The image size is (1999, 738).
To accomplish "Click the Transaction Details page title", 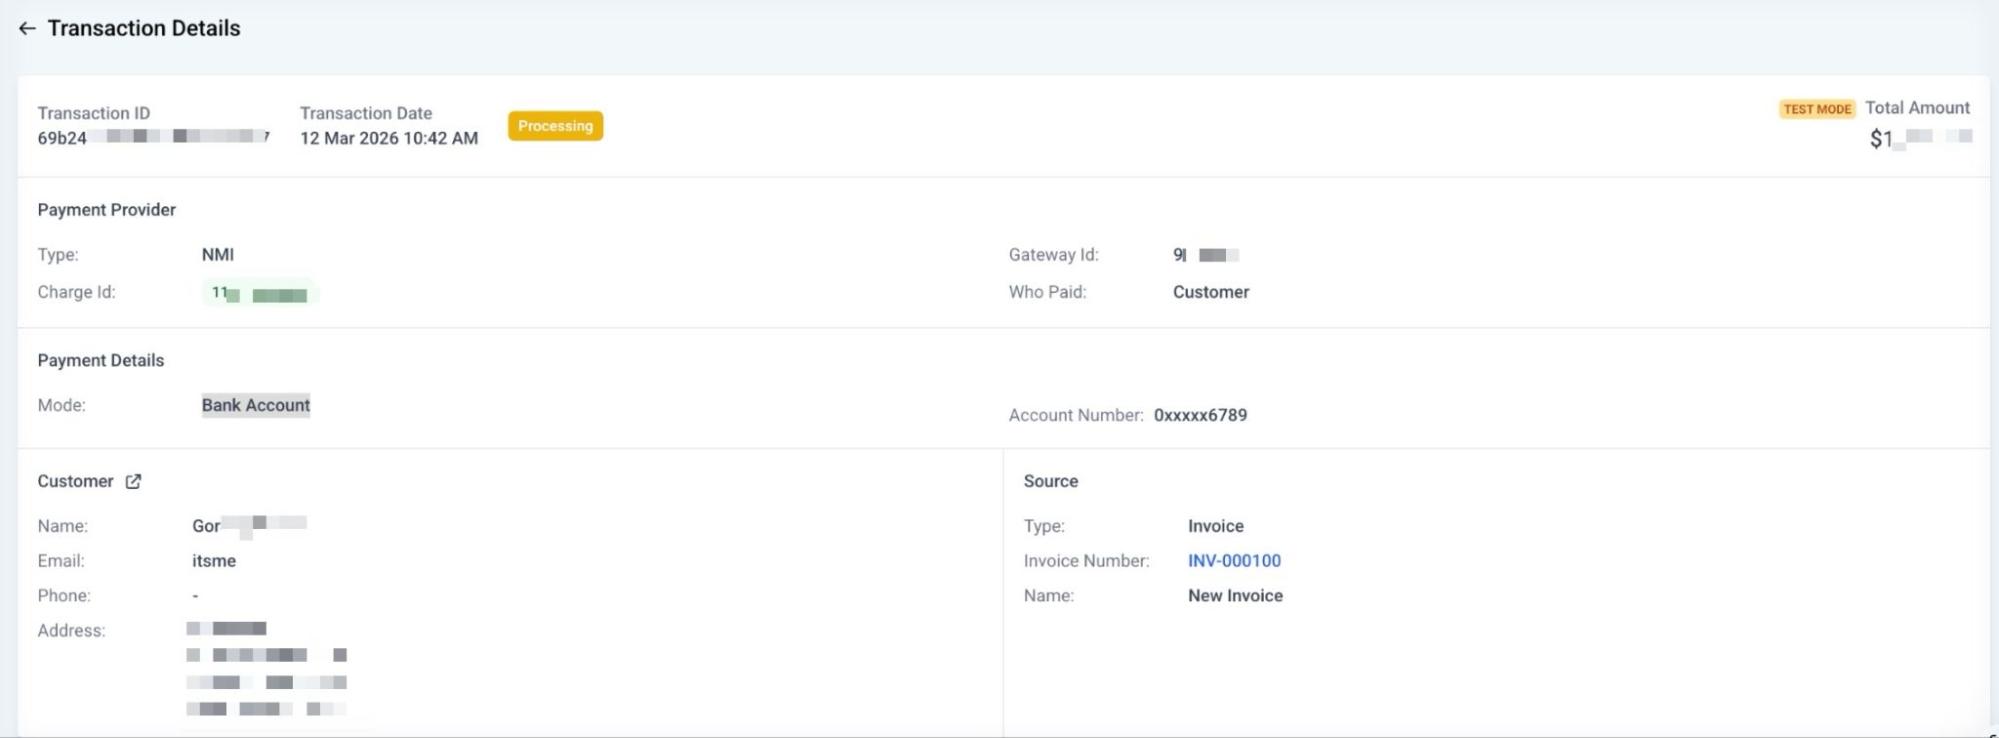I will point(144,29).
